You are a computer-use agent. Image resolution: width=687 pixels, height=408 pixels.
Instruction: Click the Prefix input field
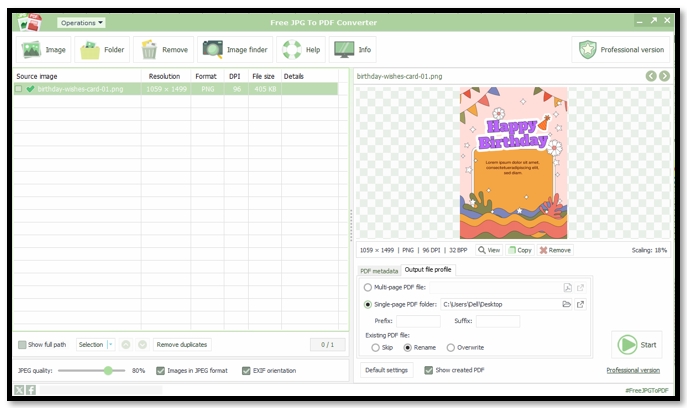418,321
